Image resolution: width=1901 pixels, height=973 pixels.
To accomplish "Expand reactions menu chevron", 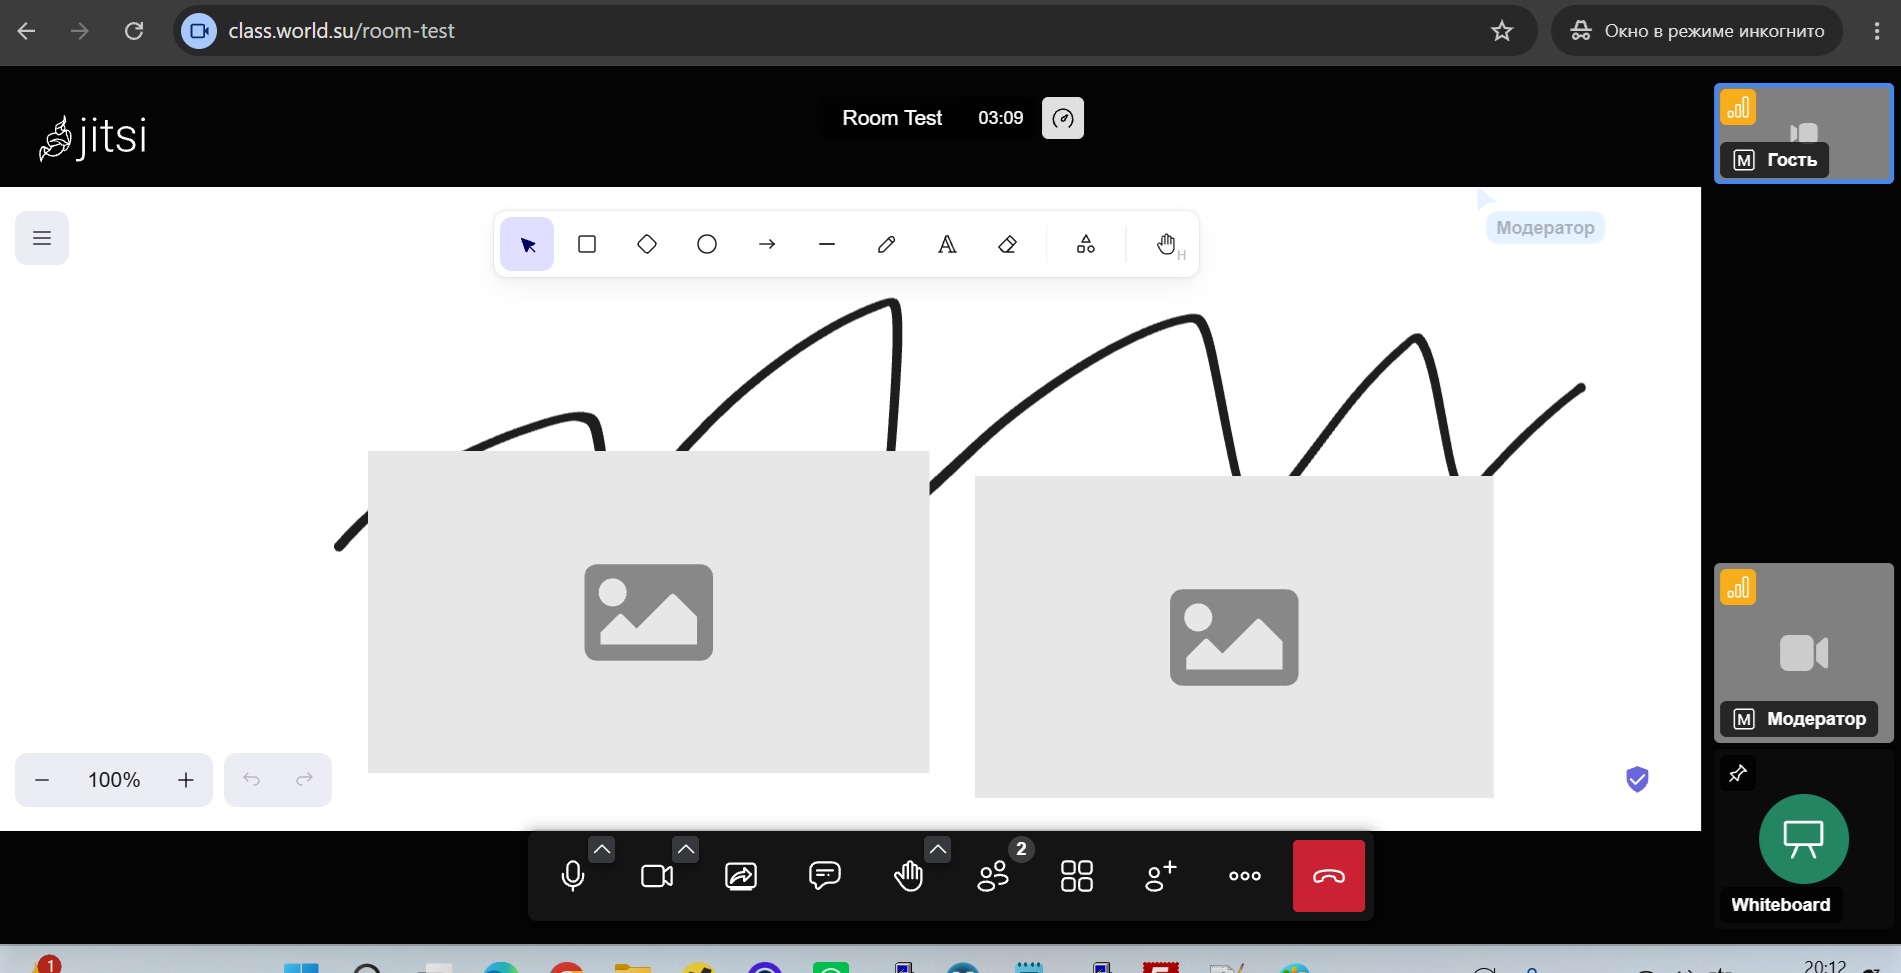I will [937, 849].
